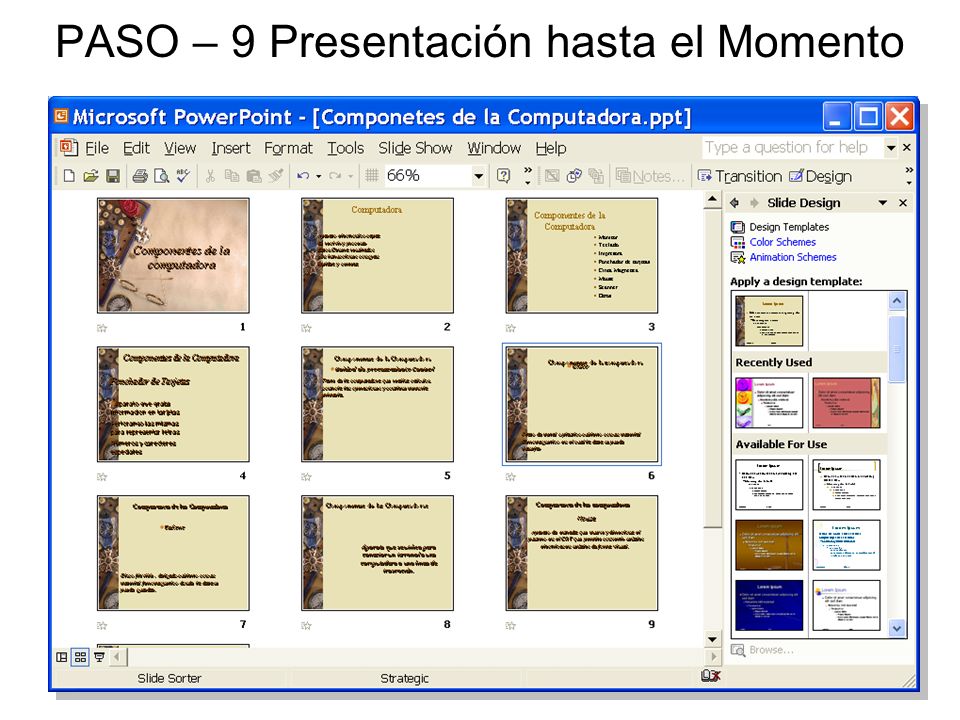Screen dimensions: 960x720
Task: Click the Design toolbar button
Action: tap(820, 176)
